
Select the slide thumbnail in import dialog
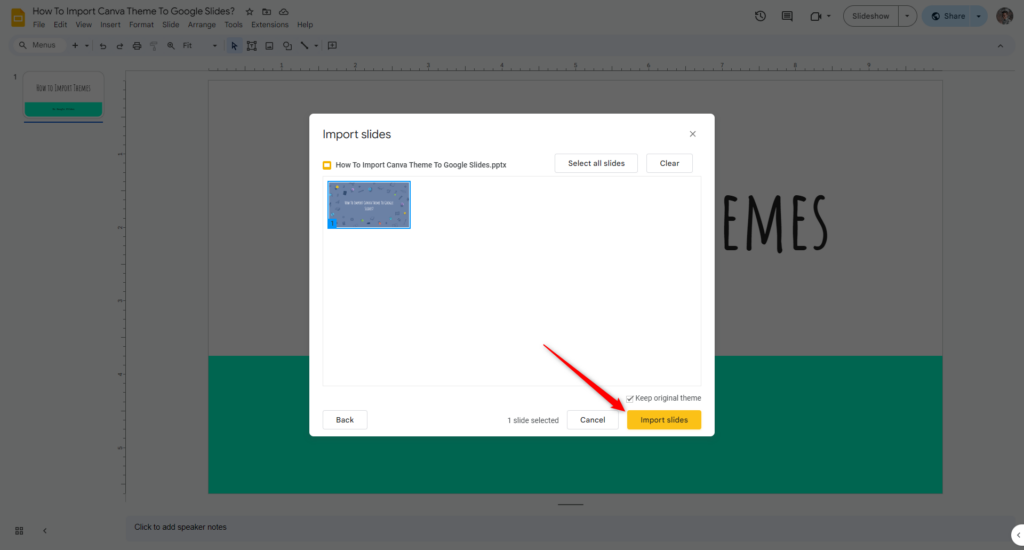pyautogui.click(x=369, y=205)
